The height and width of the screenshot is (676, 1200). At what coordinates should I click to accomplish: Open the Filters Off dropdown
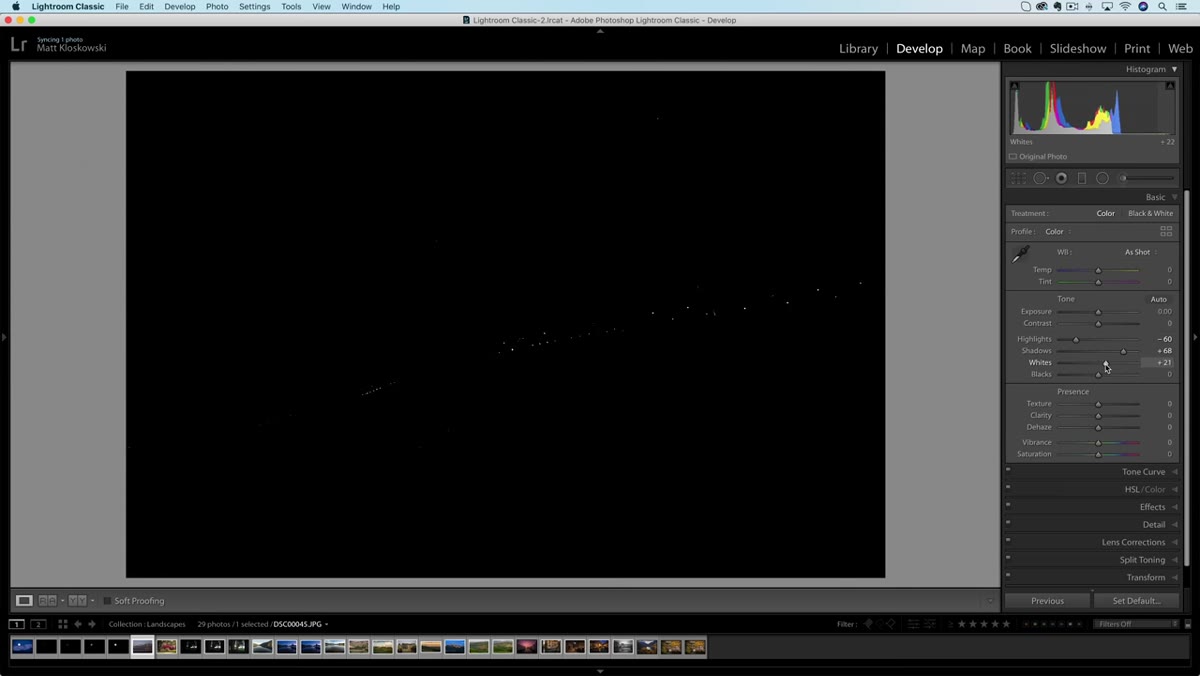coord(1138,624)
